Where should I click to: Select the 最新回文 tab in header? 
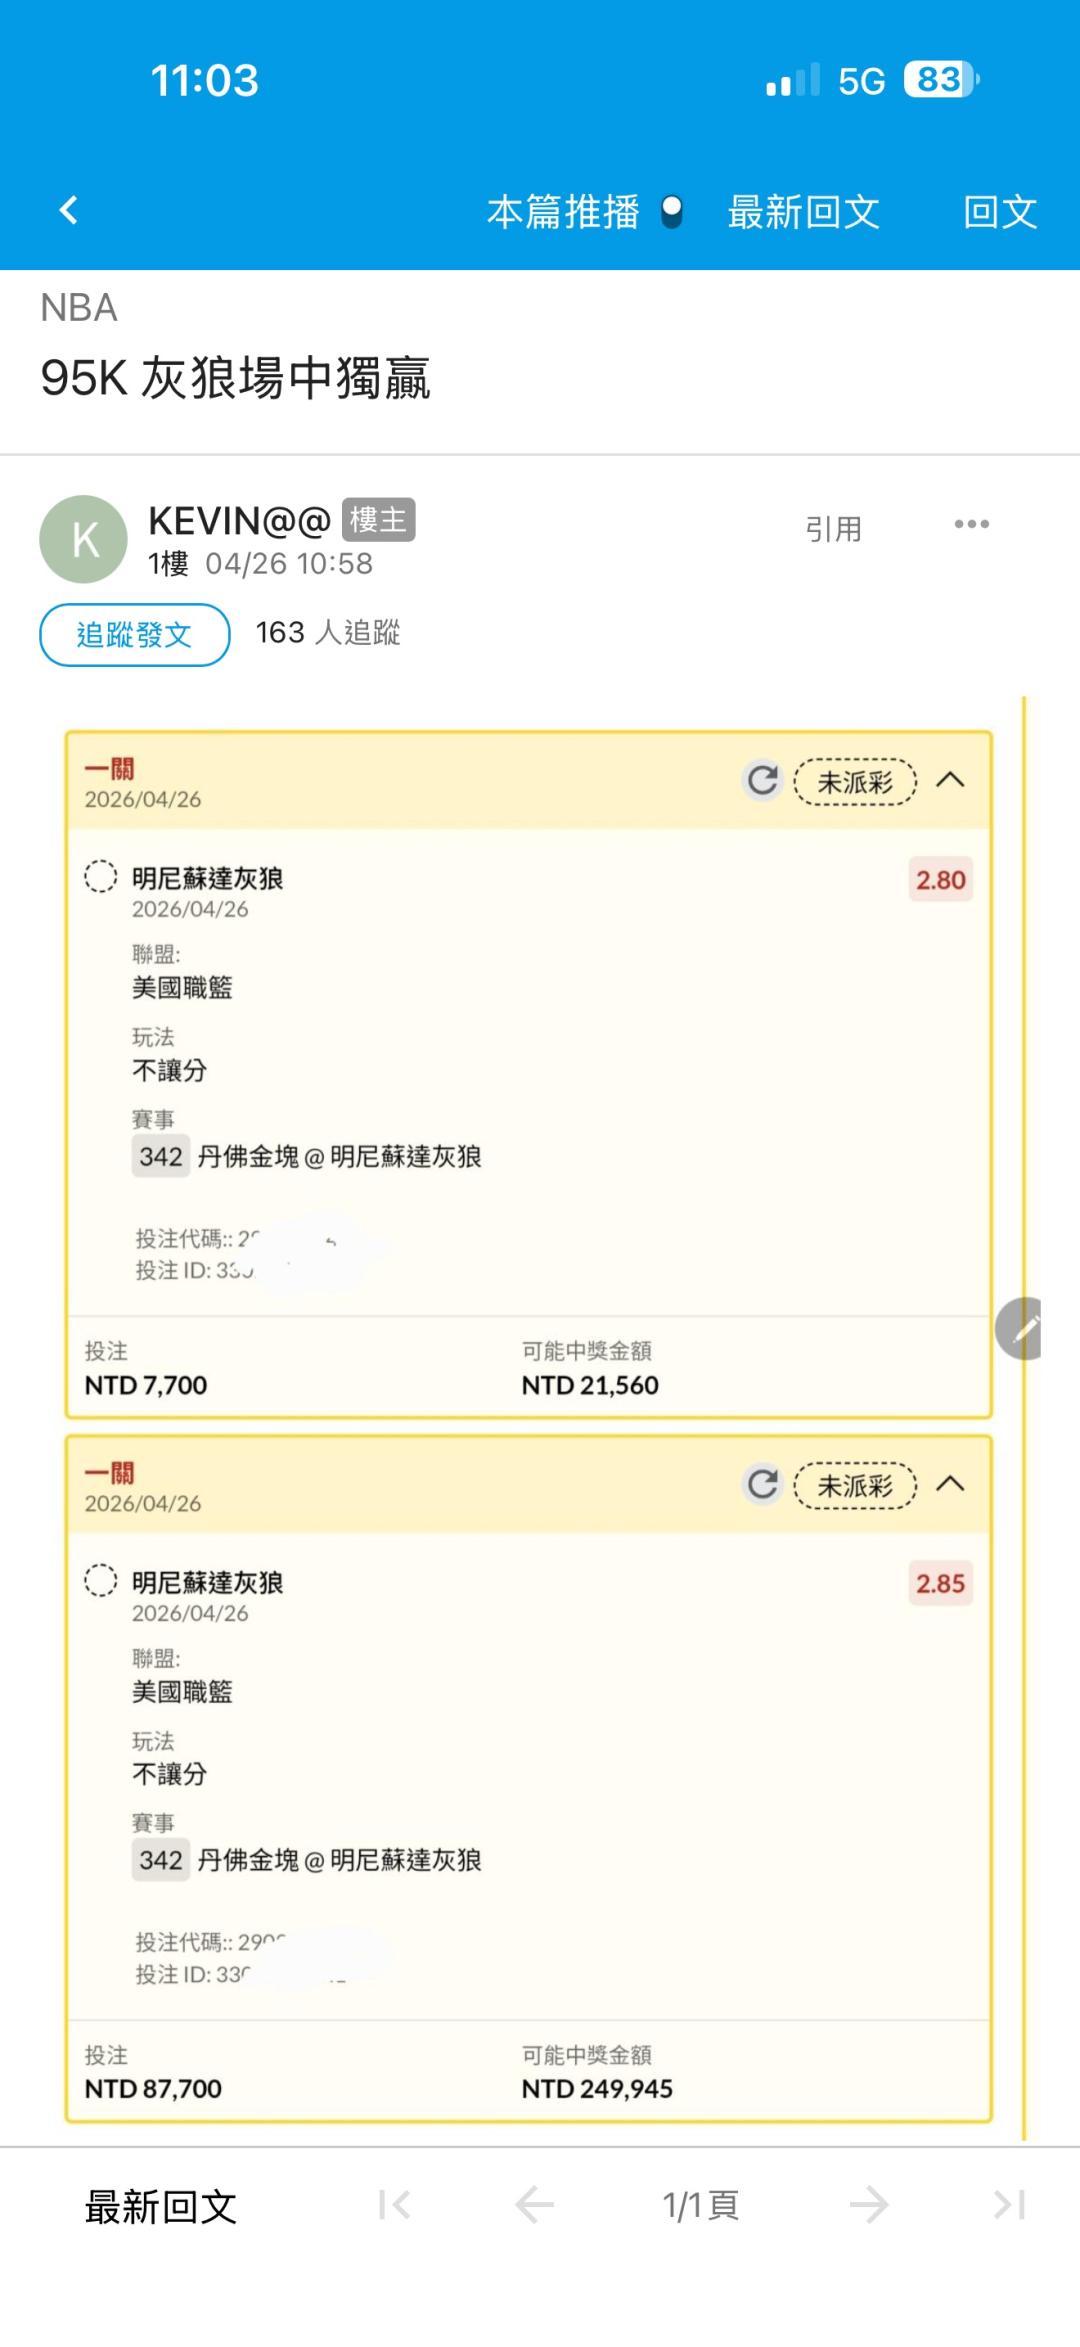(803, 212)
